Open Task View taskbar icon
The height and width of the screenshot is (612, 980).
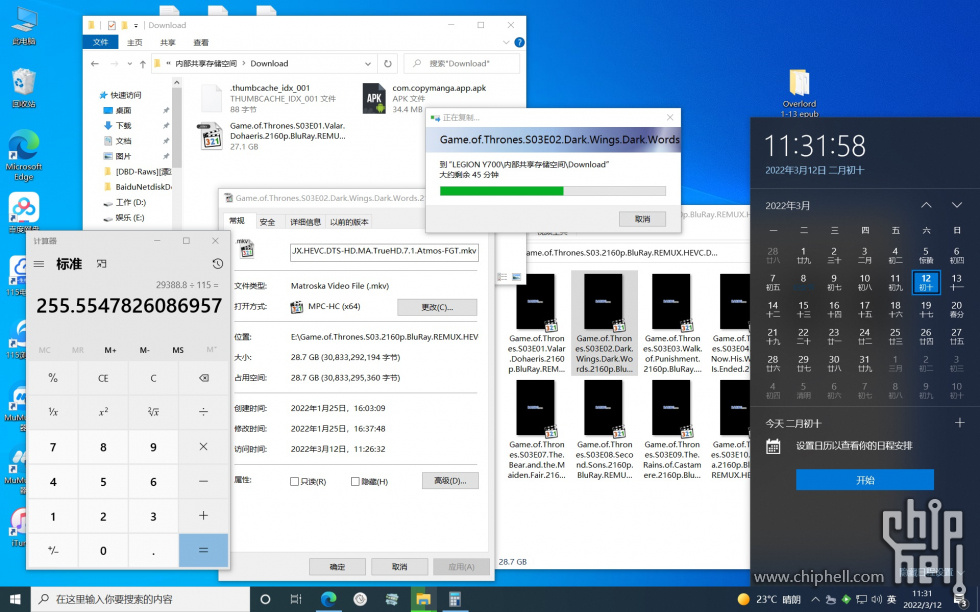pos(296,599)
